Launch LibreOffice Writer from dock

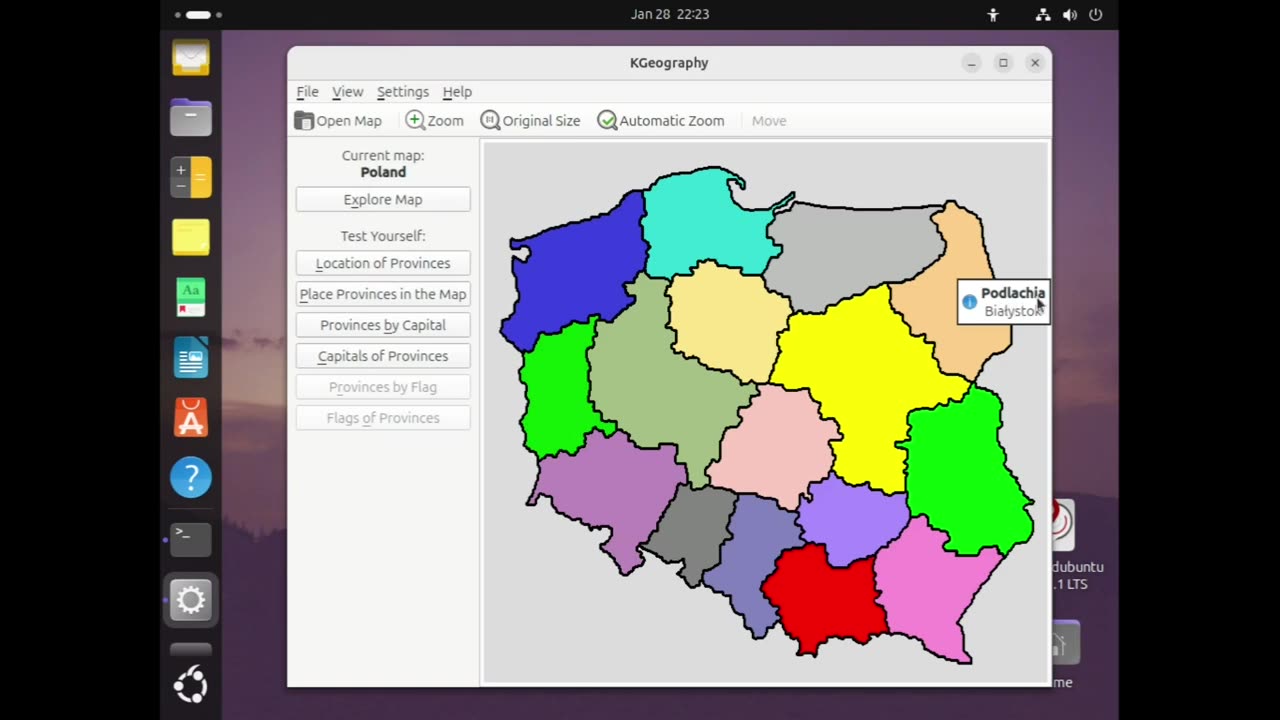[x=191, y=357]
